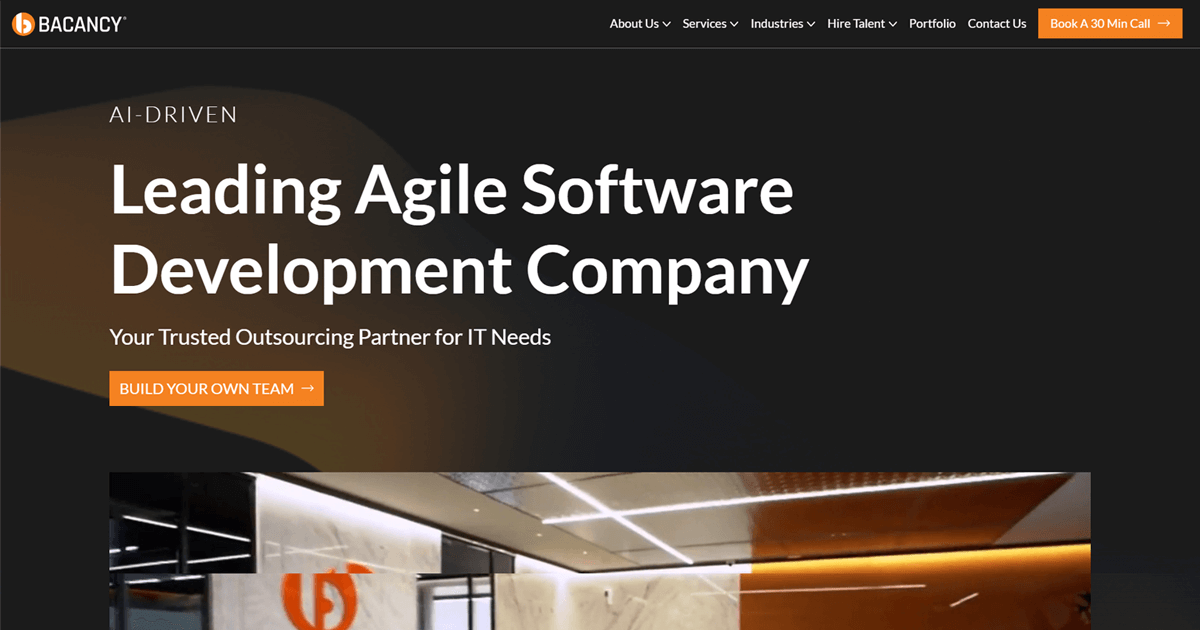Expand the chevron next to Services
The height and width of the screenshot is (630, 1200).
(x=734, y=24)
